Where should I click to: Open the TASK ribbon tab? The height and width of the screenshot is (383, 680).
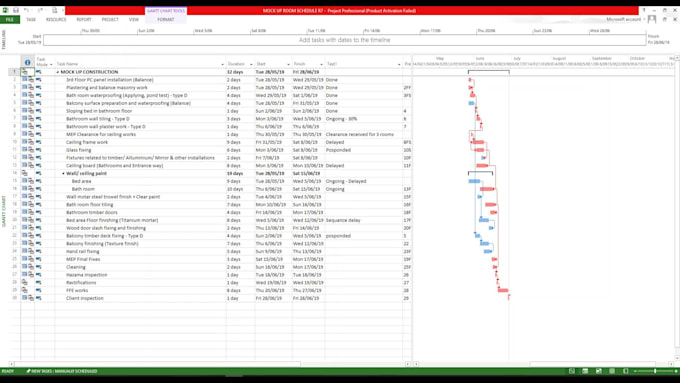pyautogui.click(x=31, y=20)
